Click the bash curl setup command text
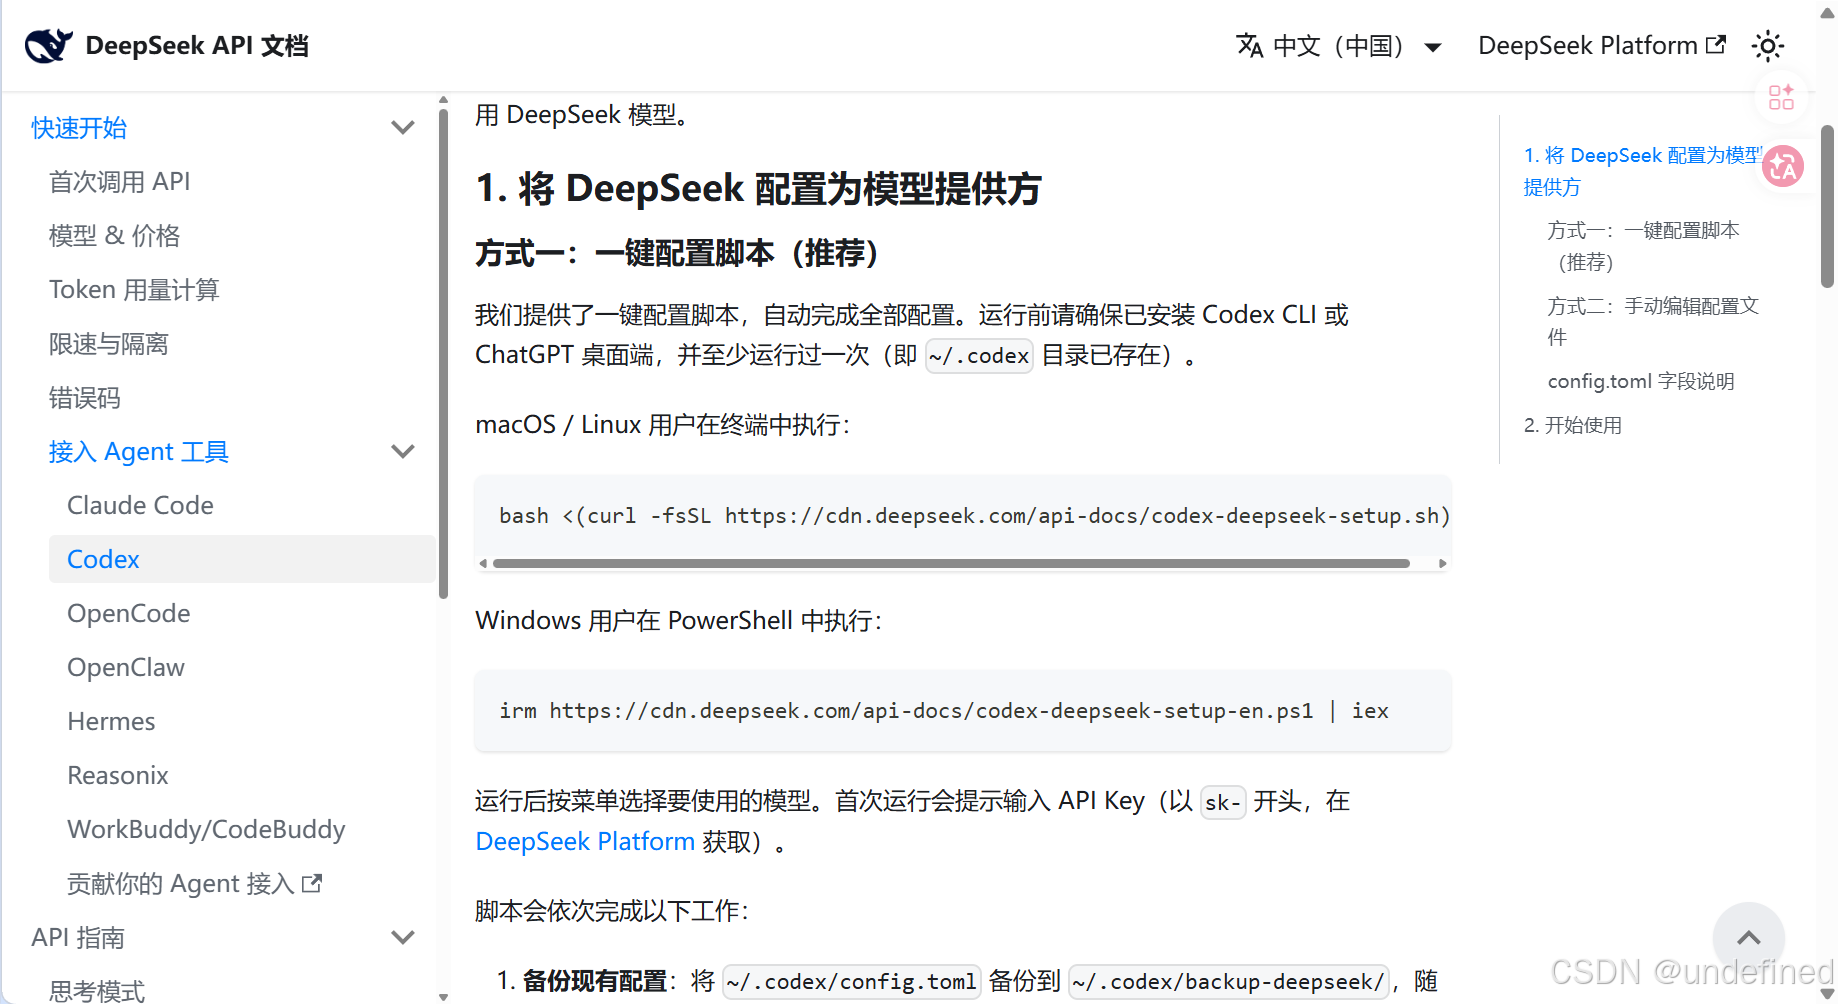This screenshot has height=1004, width=1838. (x=974, y=516)
